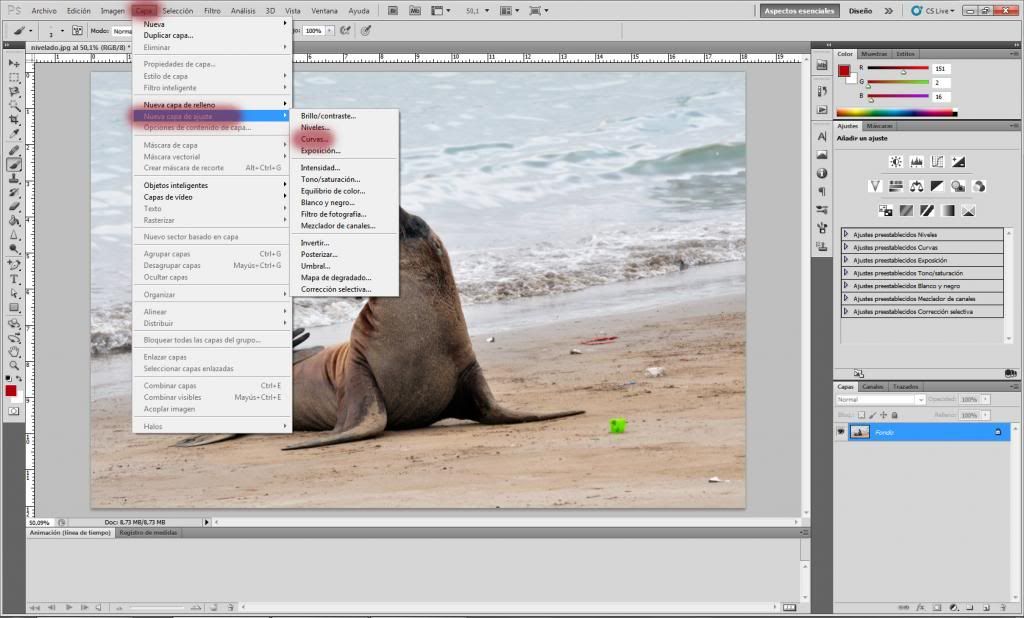1024x618 pixels.
Task: Toggle lock image pixels brush icon
Action: coord(872,415)
